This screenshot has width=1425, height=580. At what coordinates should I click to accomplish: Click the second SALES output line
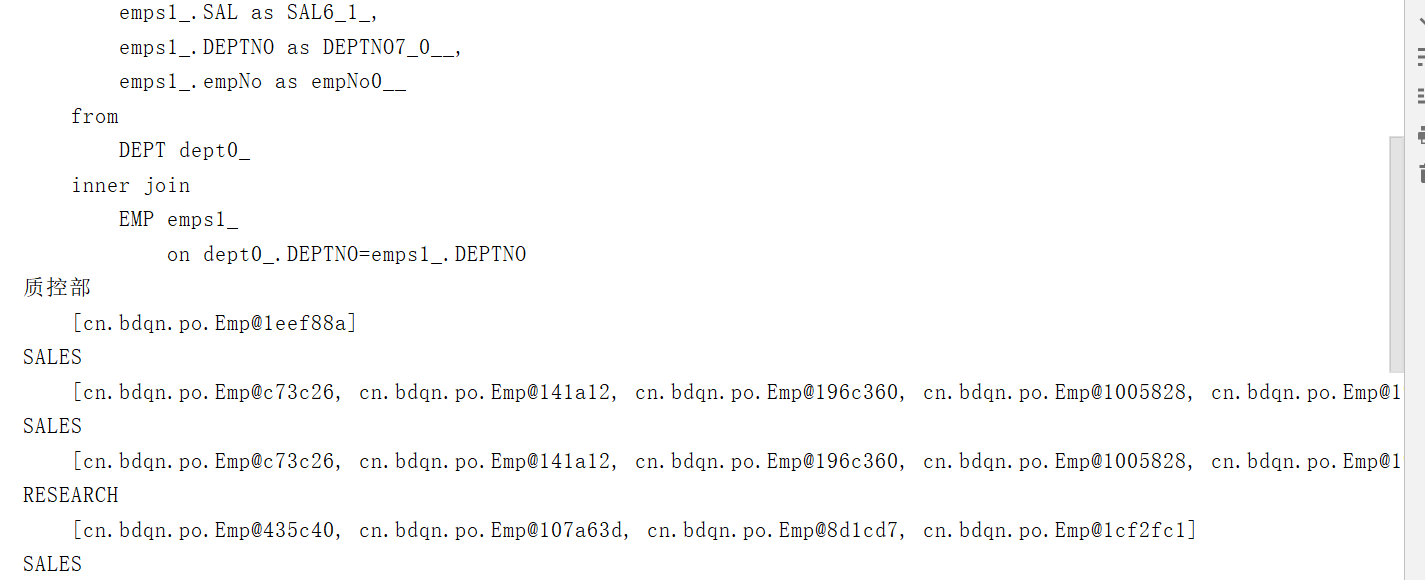52,426
